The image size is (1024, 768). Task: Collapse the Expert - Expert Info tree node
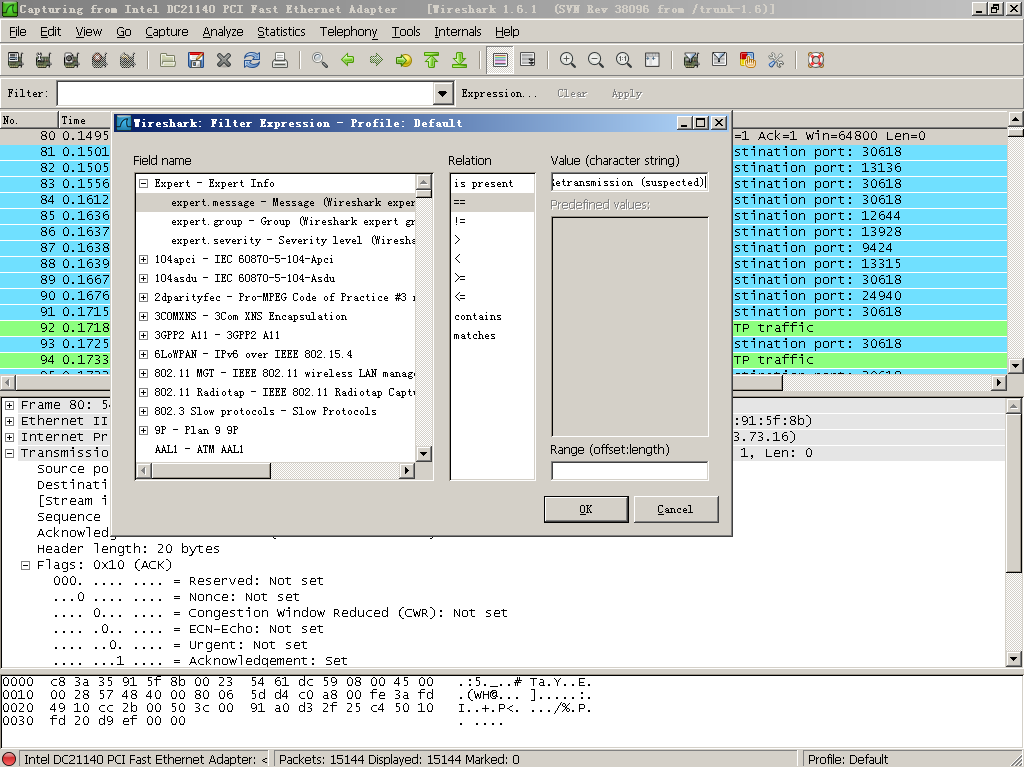tap(144, 184)
